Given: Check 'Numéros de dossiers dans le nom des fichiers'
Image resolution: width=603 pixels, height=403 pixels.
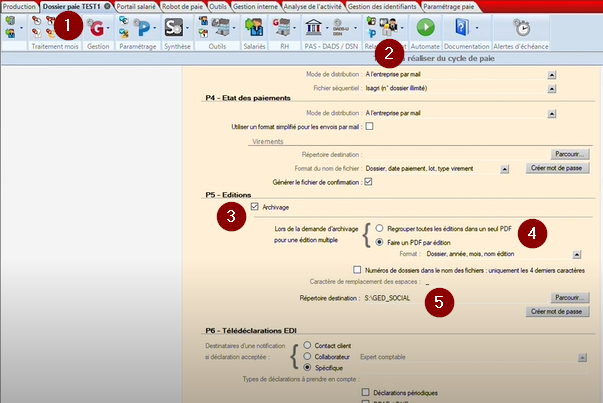Looking at the screenshot, I should click(357, 270).
